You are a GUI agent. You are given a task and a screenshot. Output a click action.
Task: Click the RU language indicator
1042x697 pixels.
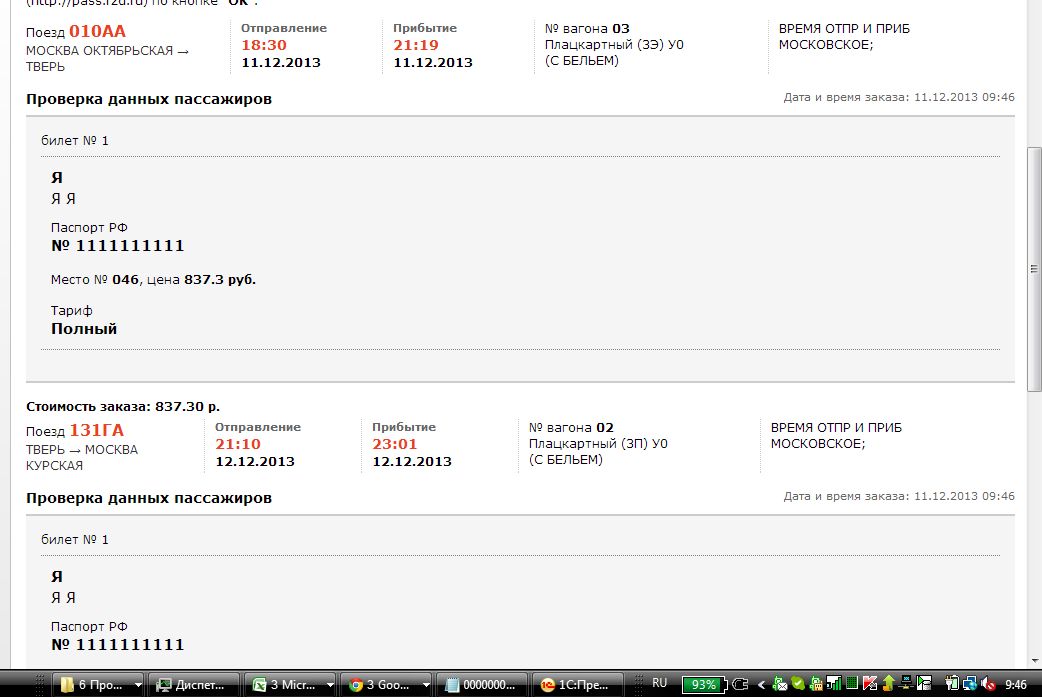tap(660, 683)
